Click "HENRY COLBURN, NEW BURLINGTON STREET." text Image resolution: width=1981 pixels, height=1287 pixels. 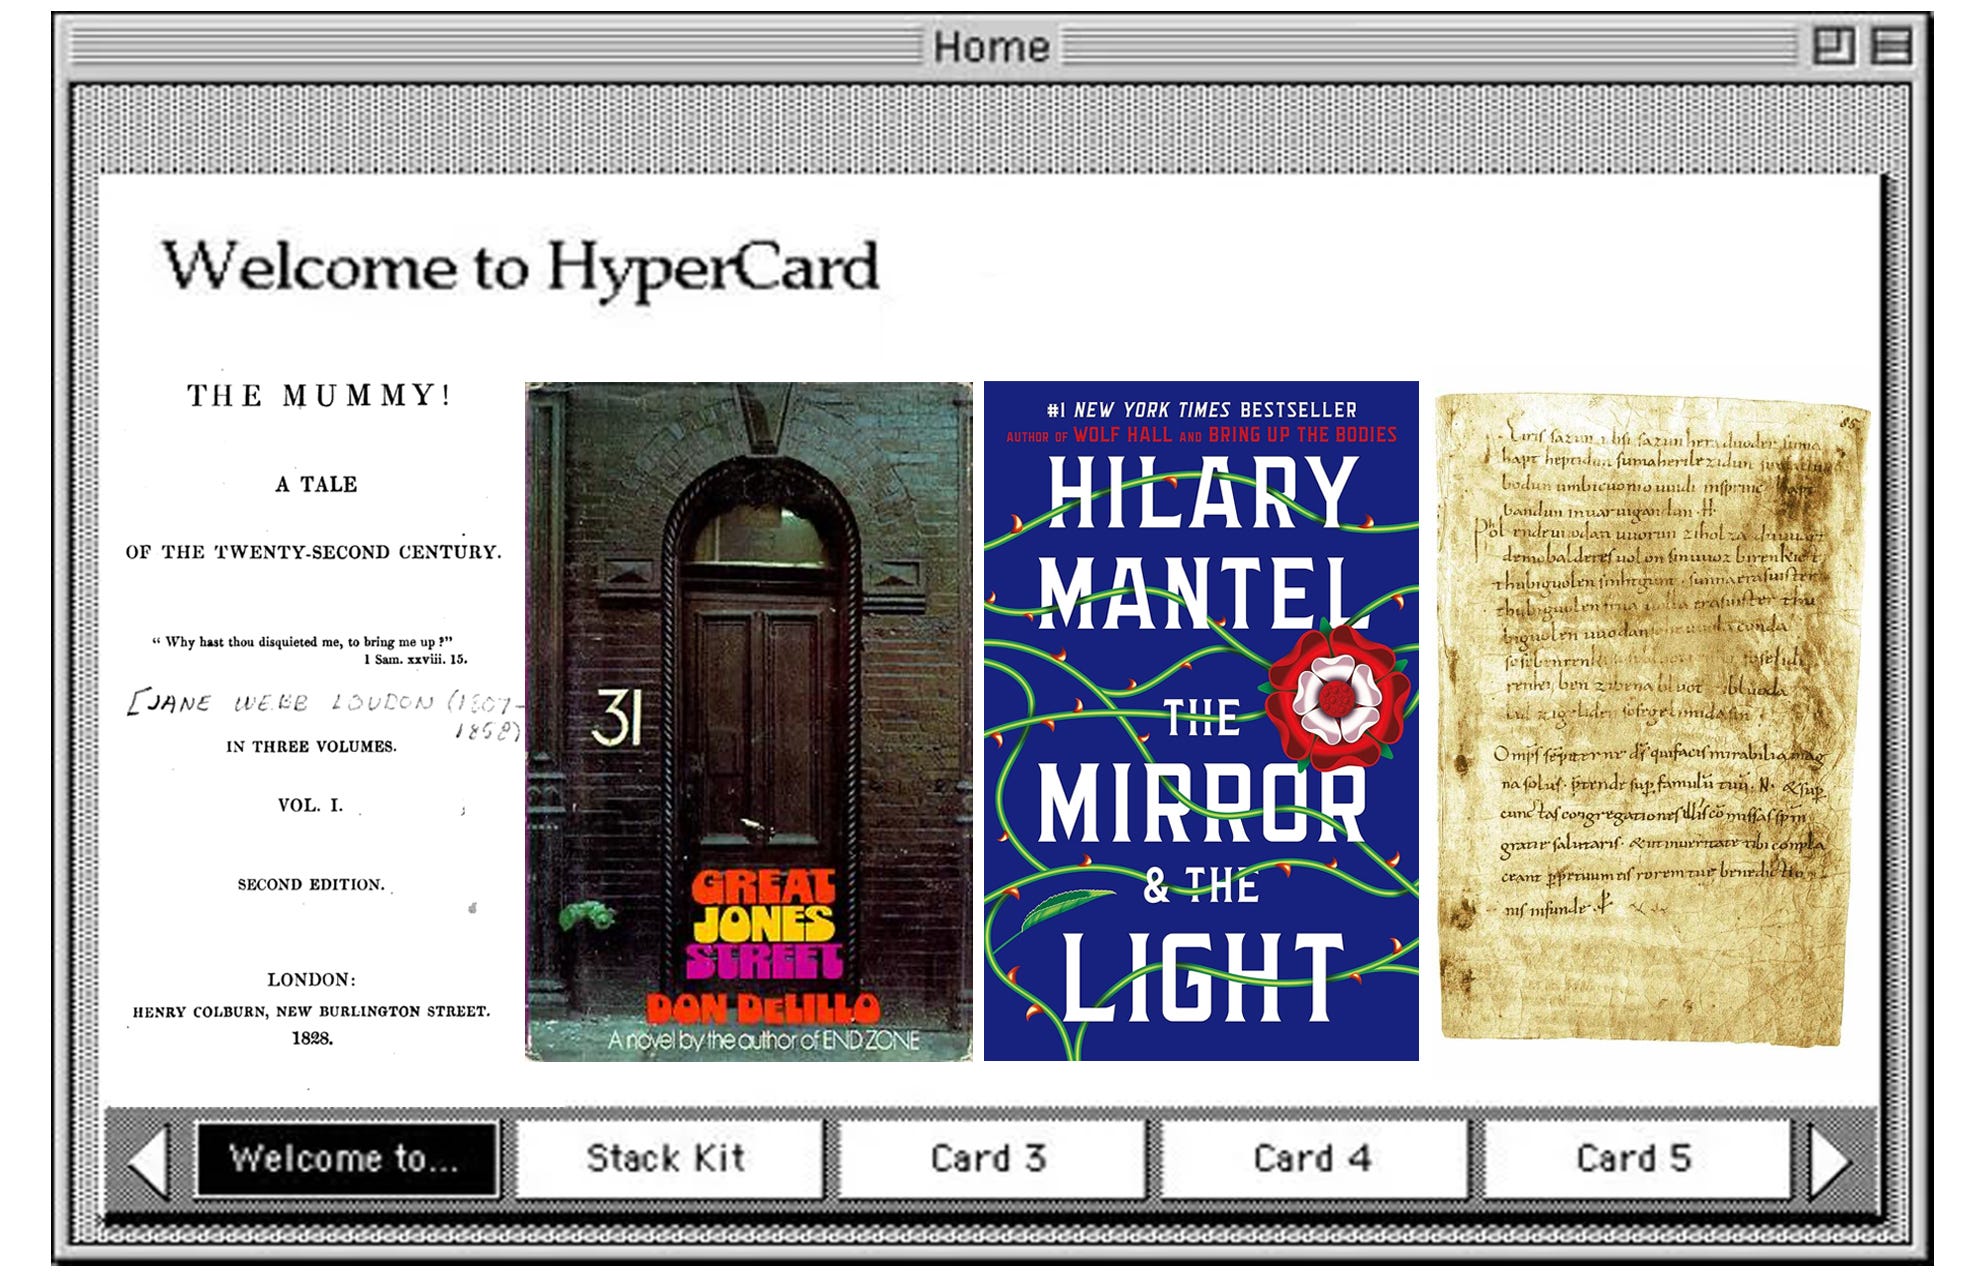coord(312,1011)
